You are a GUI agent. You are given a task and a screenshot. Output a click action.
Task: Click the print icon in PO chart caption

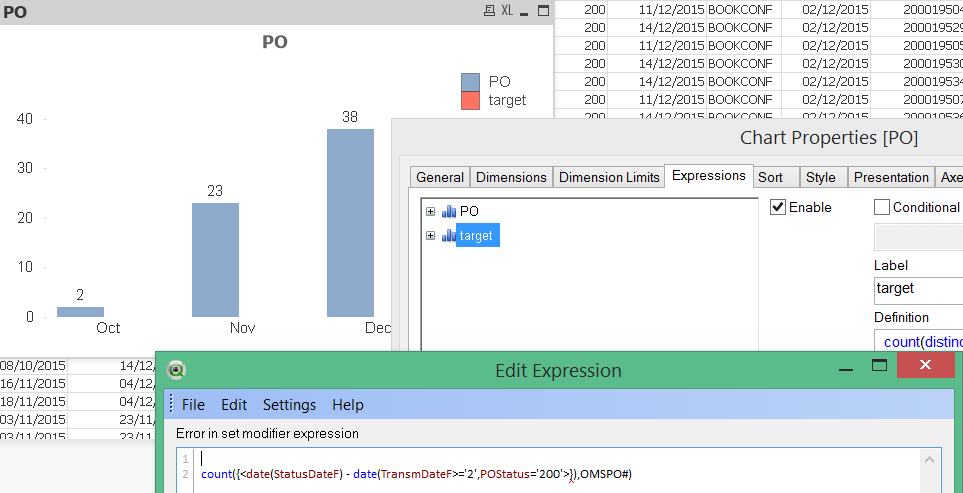point(489,11)
